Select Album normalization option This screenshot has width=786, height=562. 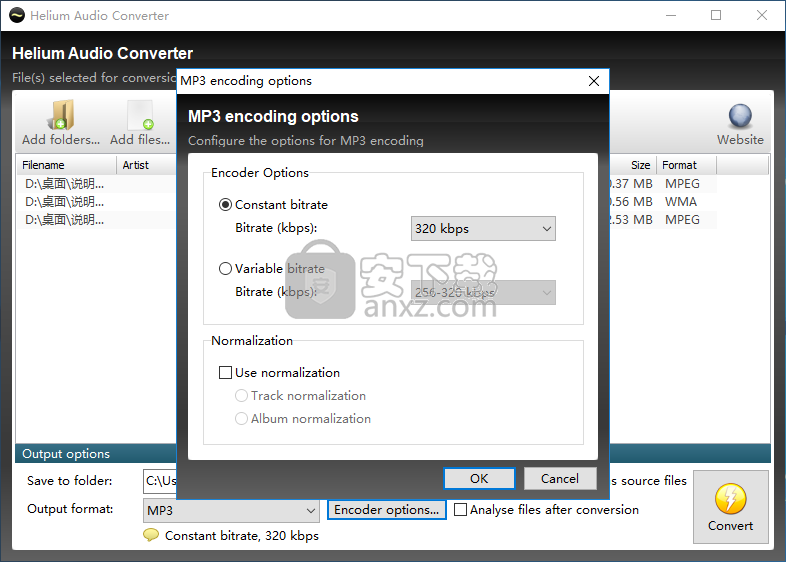coord(241,419)
